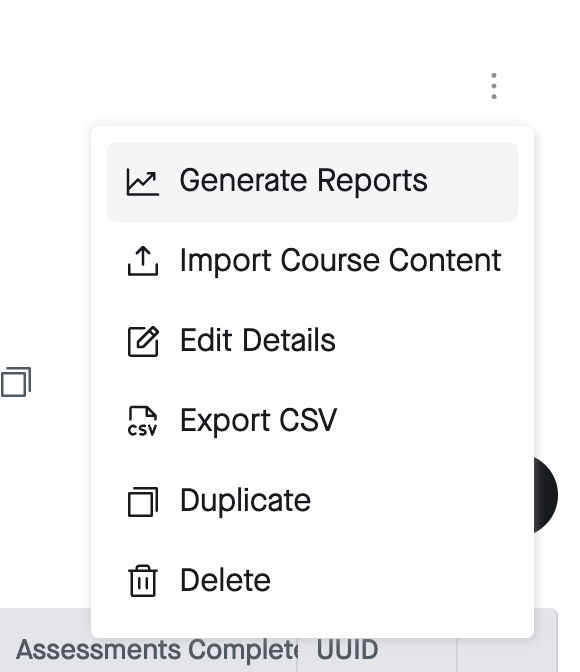Click the CSV file icon

coord(143,421)
